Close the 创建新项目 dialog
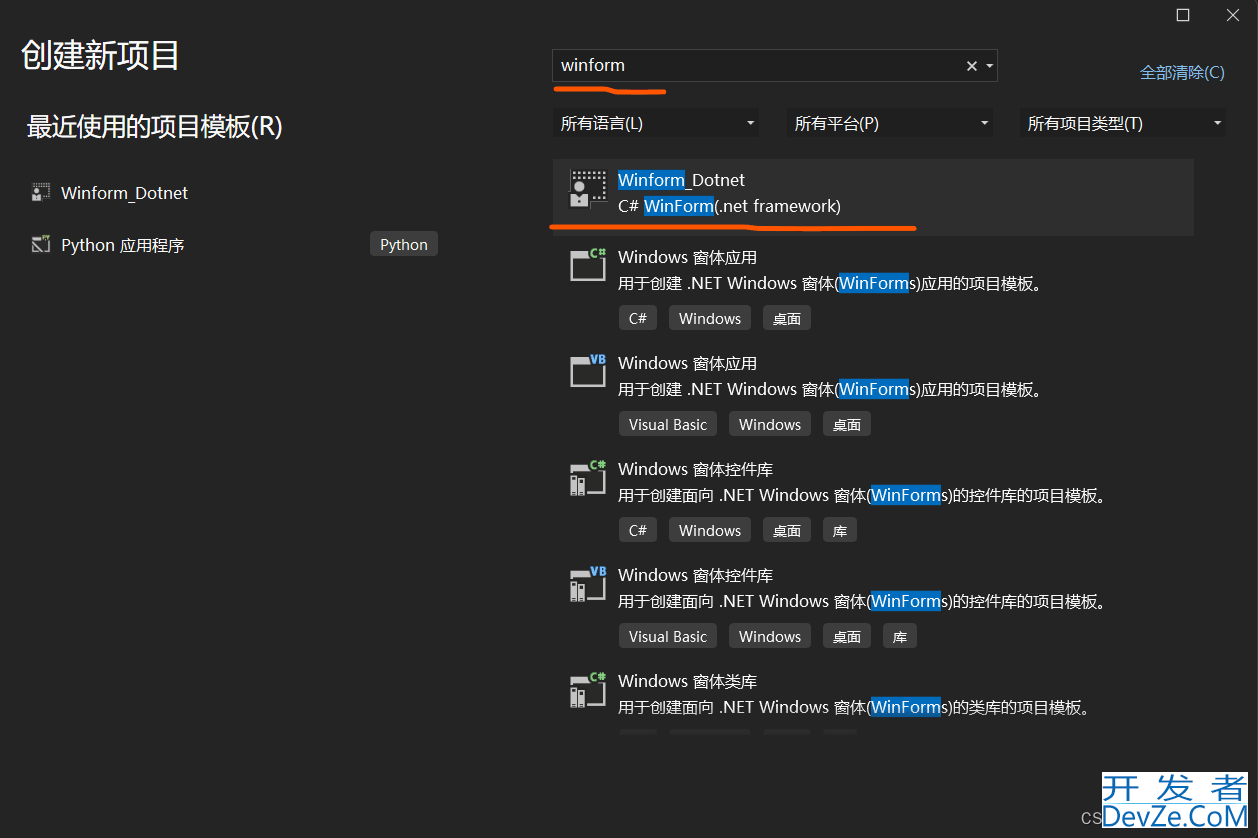This screenshot has height=838, width=1258. pos(1233,15)
